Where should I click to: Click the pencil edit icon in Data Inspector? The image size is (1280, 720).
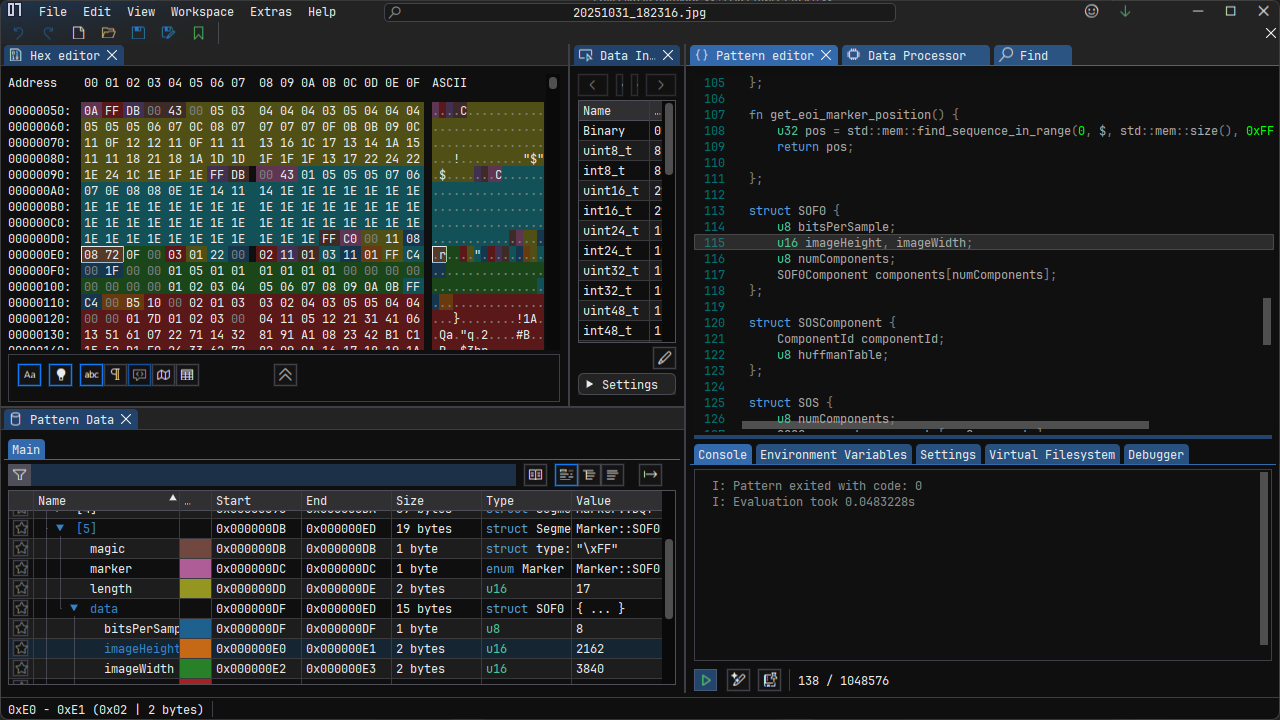pyautogui.click(x=664, y=357)
